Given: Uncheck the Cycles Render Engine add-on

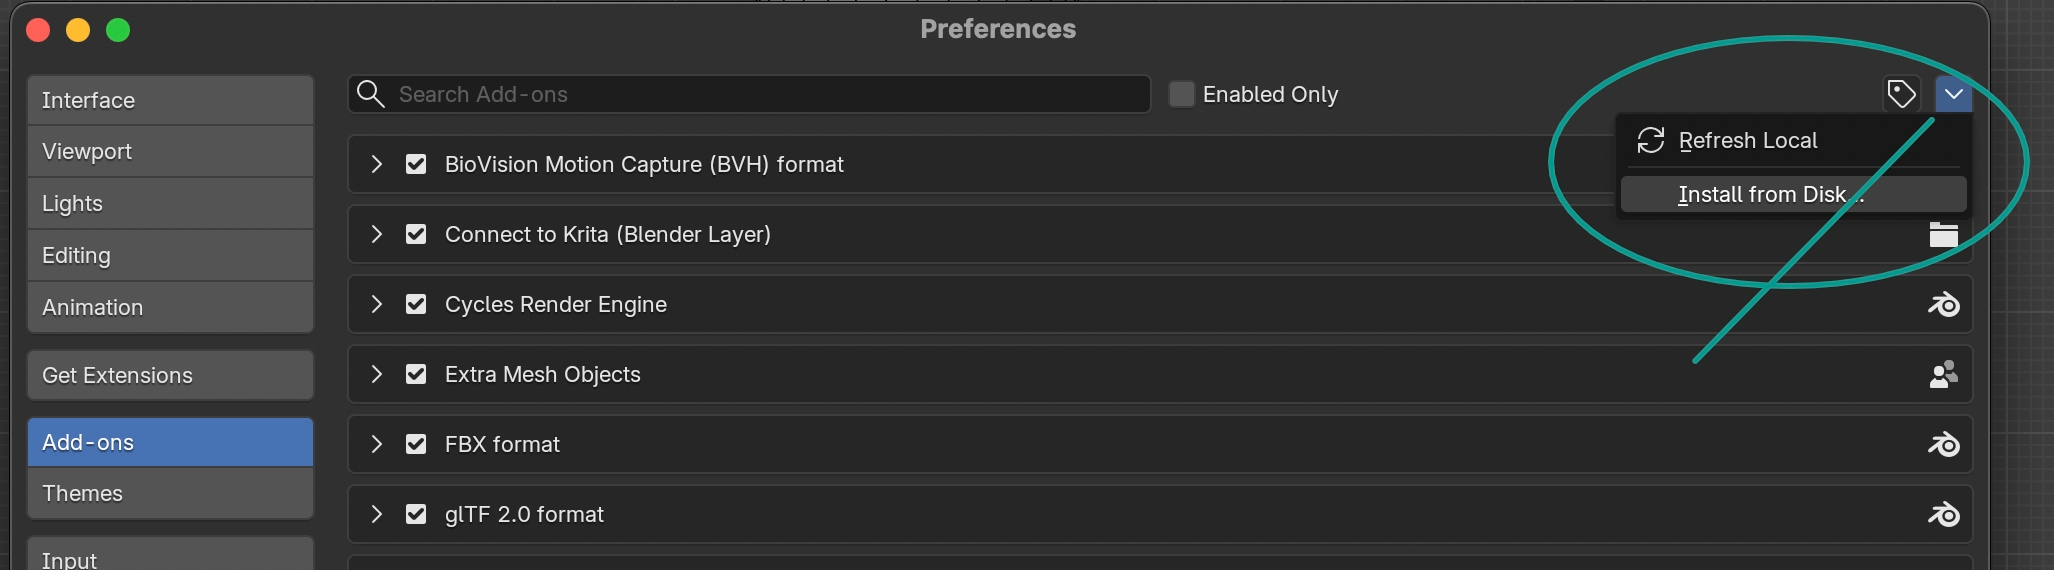Looking at the screenshot, I should pos(416,304).
